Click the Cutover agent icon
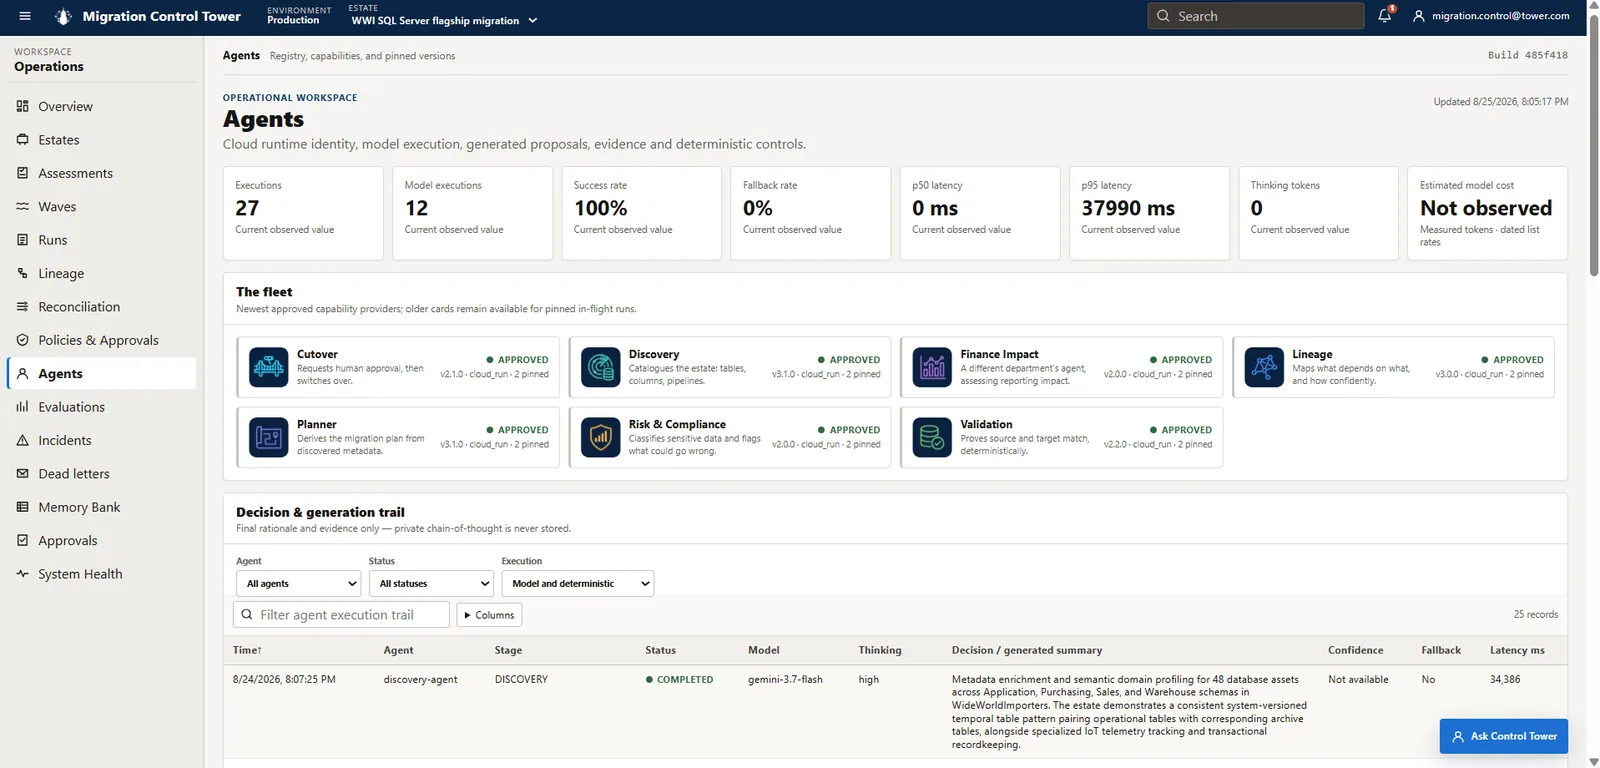 [268, 367]
